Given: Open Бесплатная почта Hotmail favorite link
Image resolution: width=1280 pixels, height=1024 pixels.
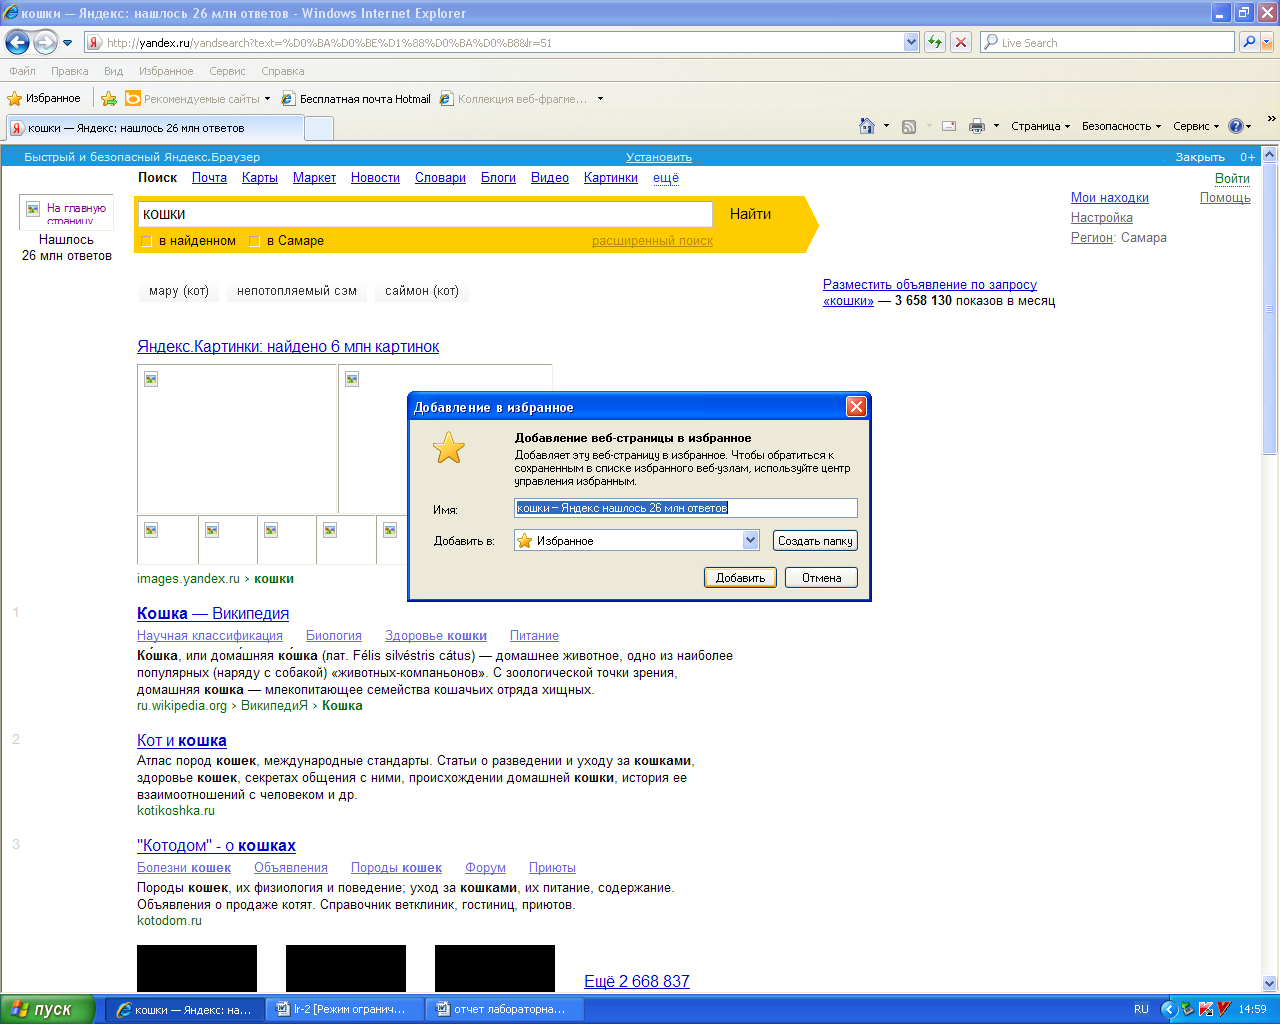Looking at the screenshot, I should 356,98.
